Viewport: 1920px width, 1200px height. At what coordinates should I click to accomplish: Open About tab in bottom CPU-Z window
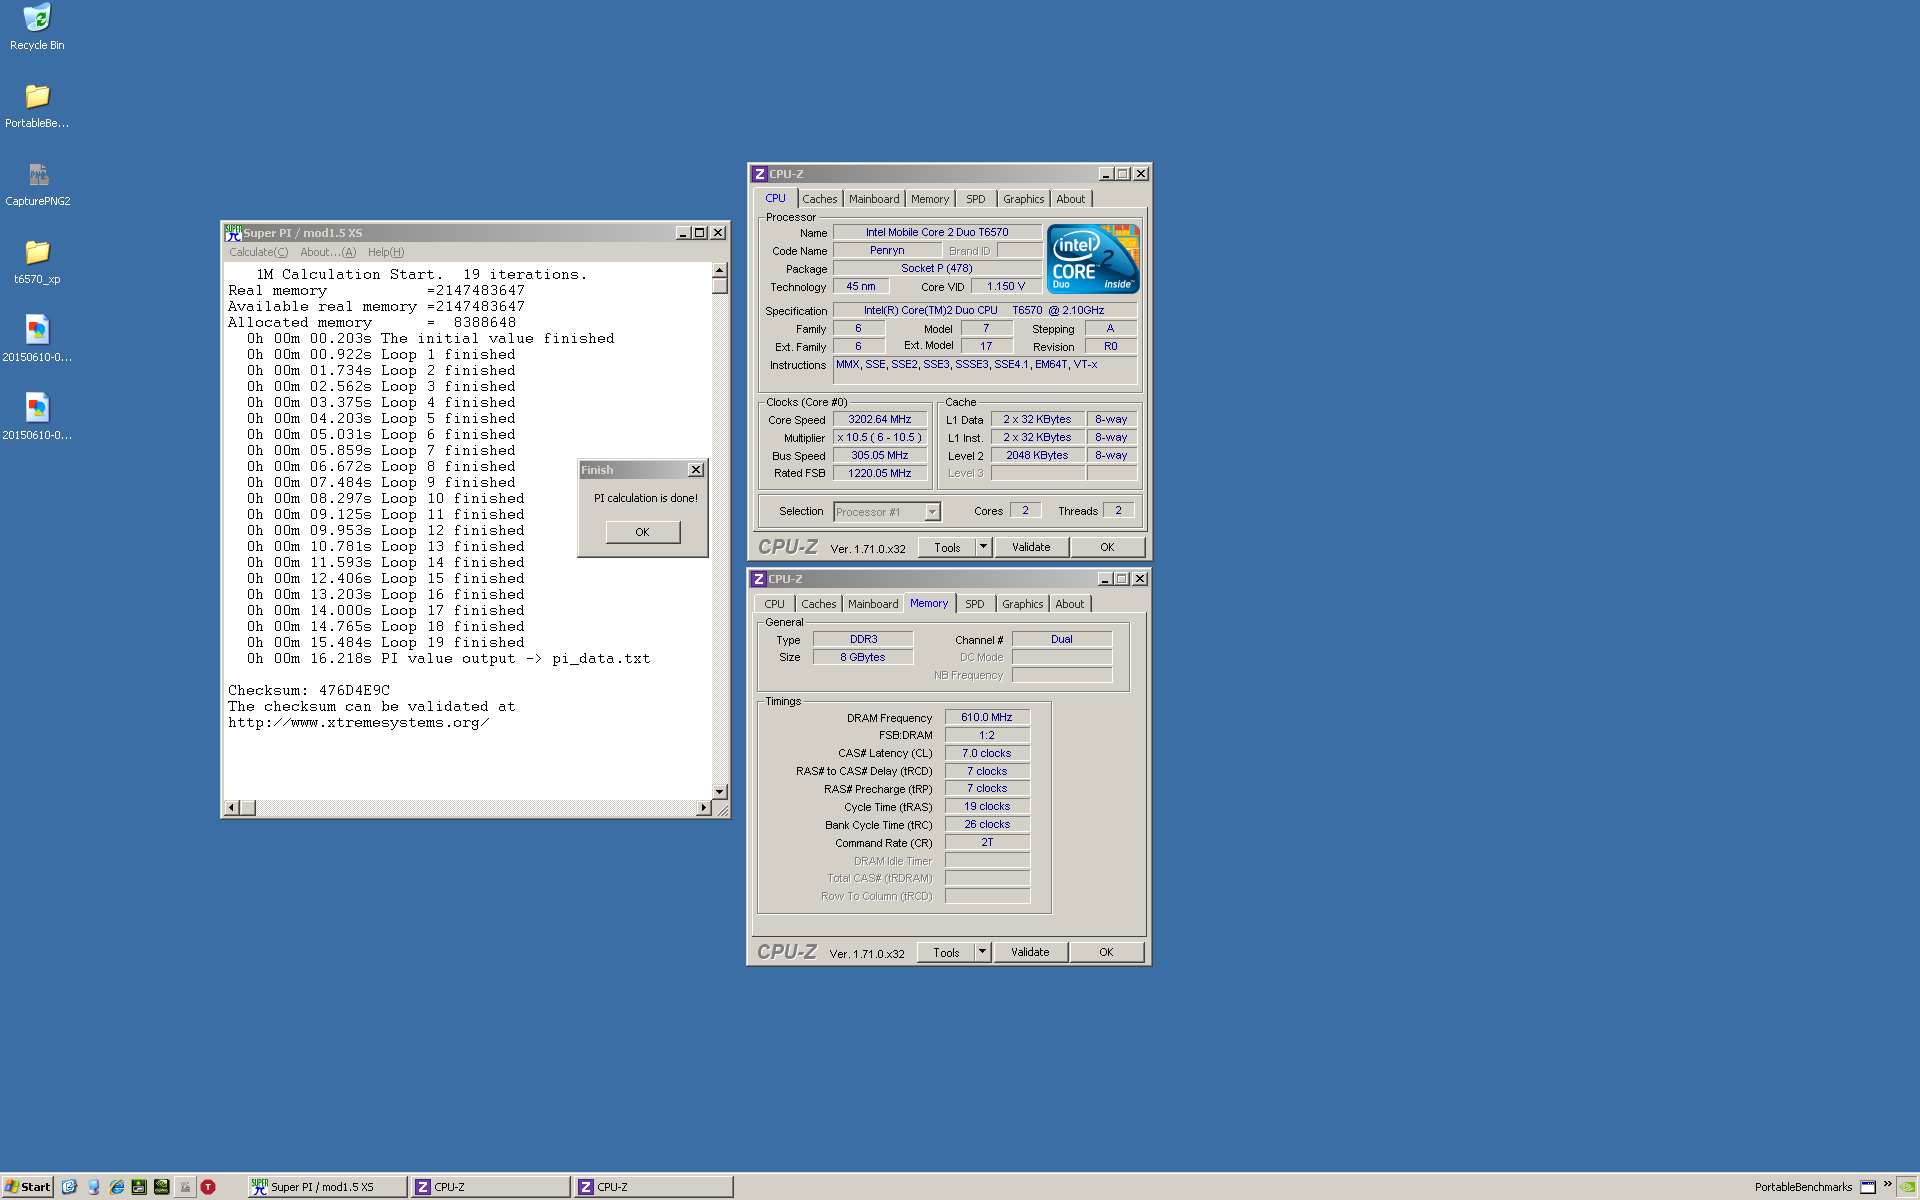[1070, 604]
